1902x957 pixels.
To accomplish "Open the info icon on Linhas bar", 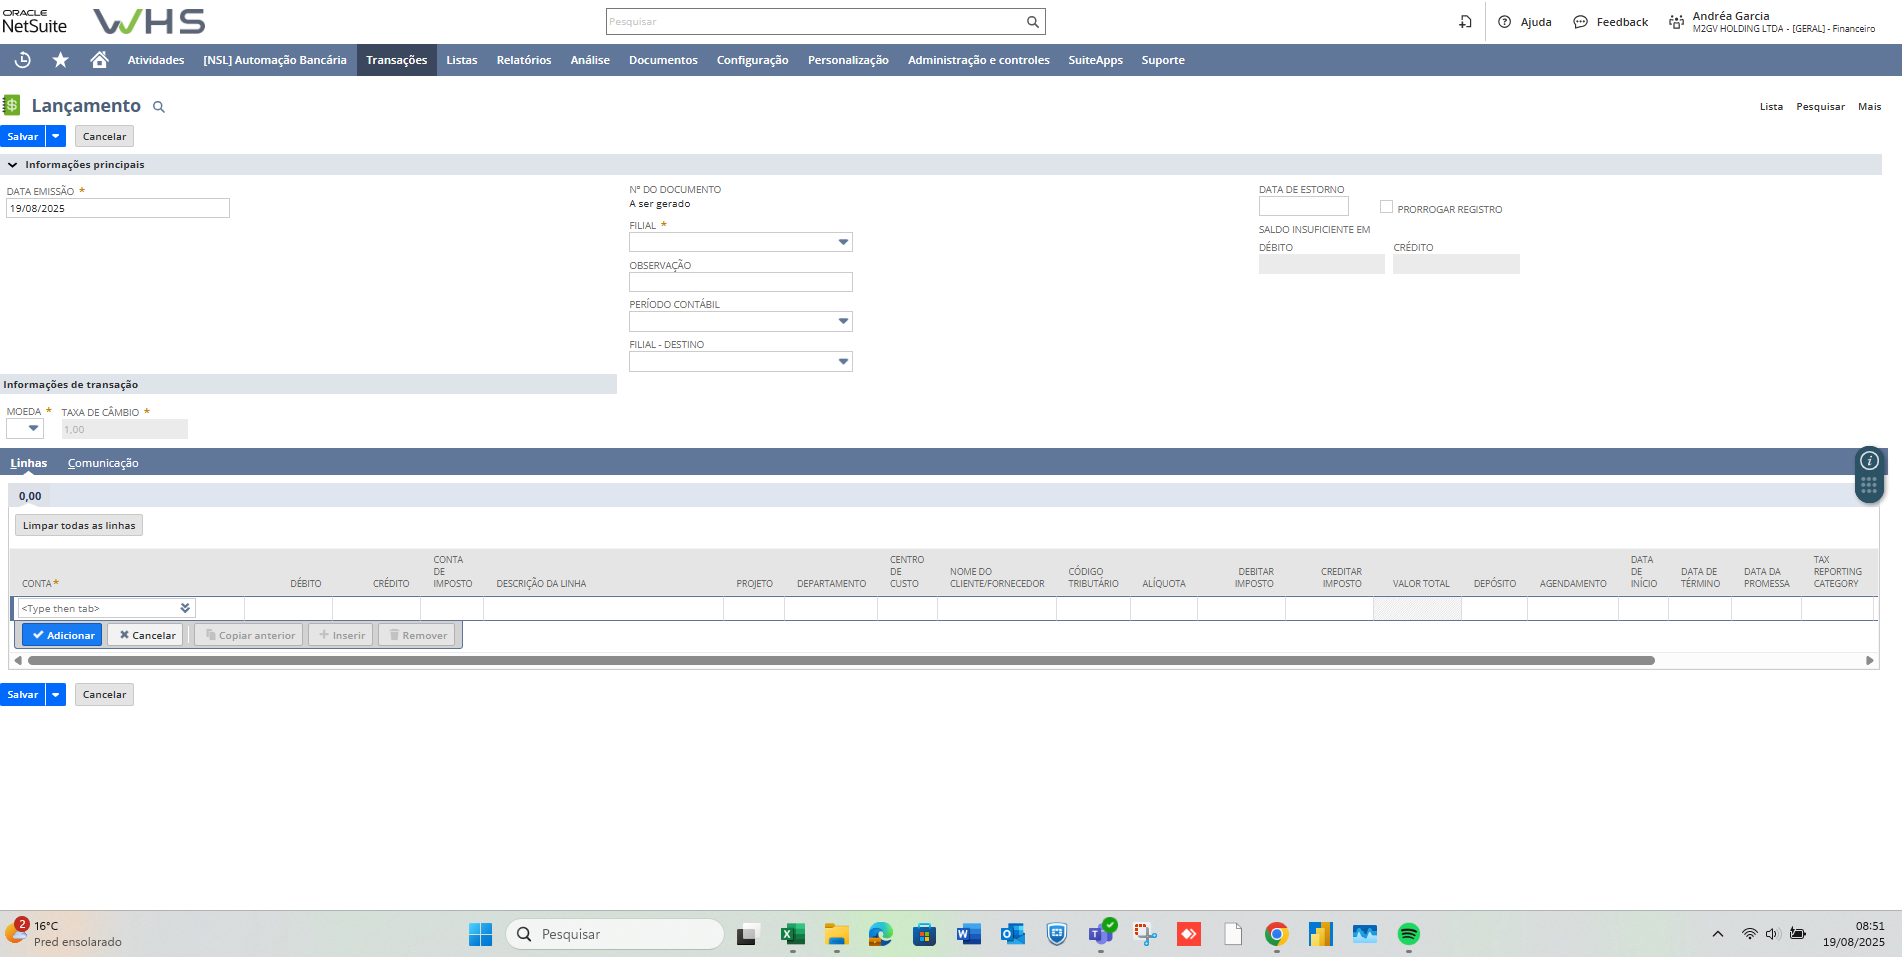I will point(1868,461).
